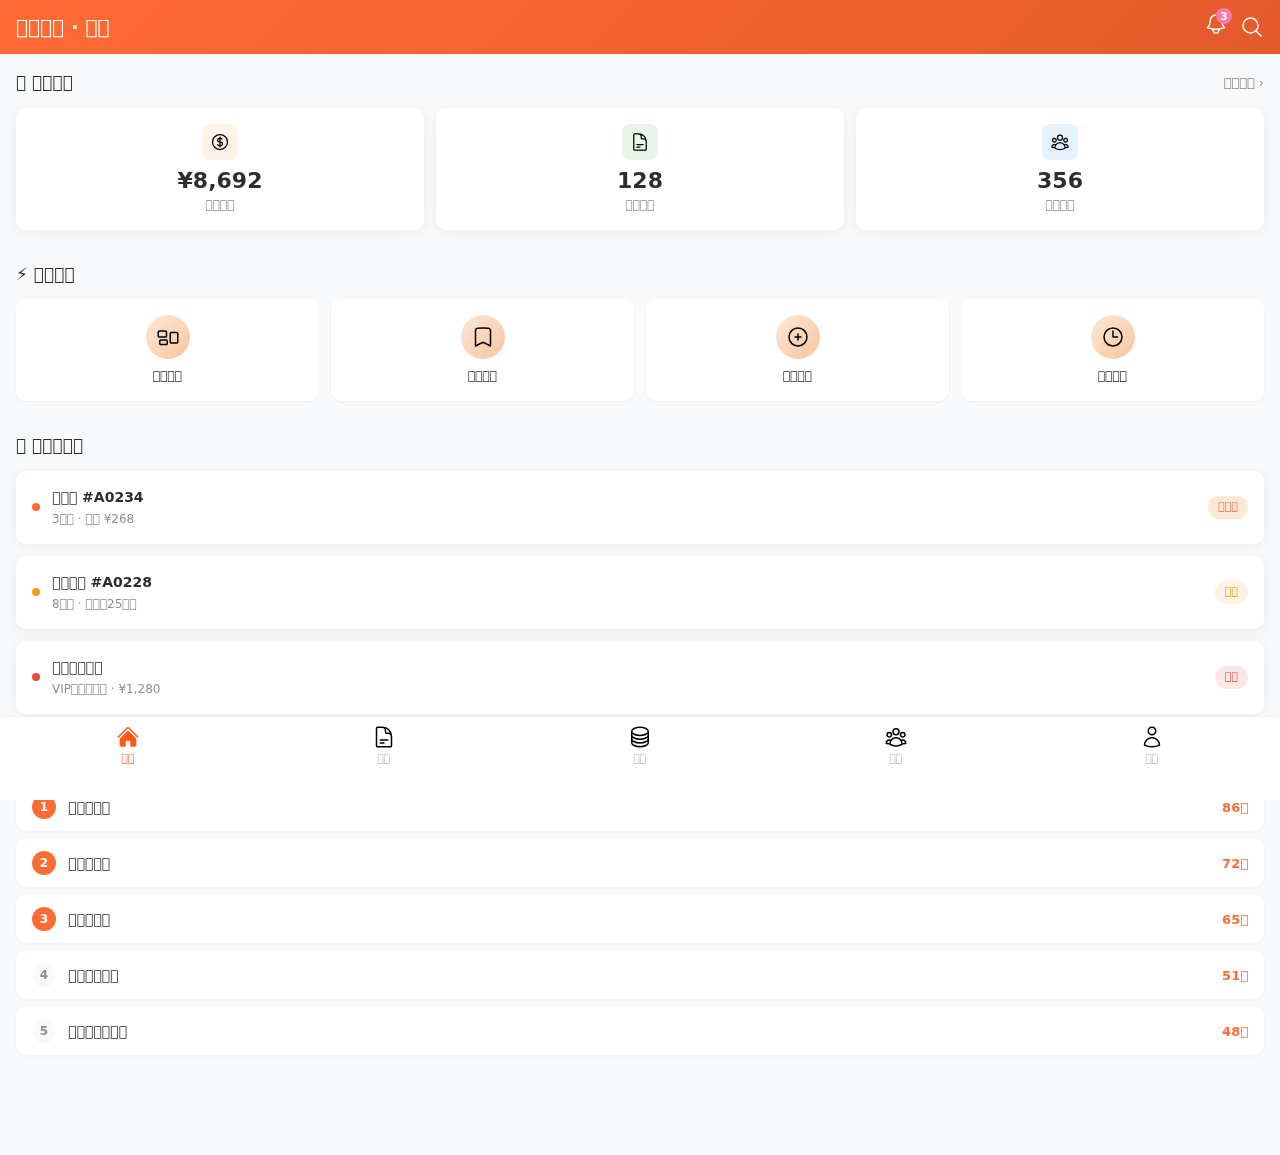Select the clock quick action icon

[1113, 337]
